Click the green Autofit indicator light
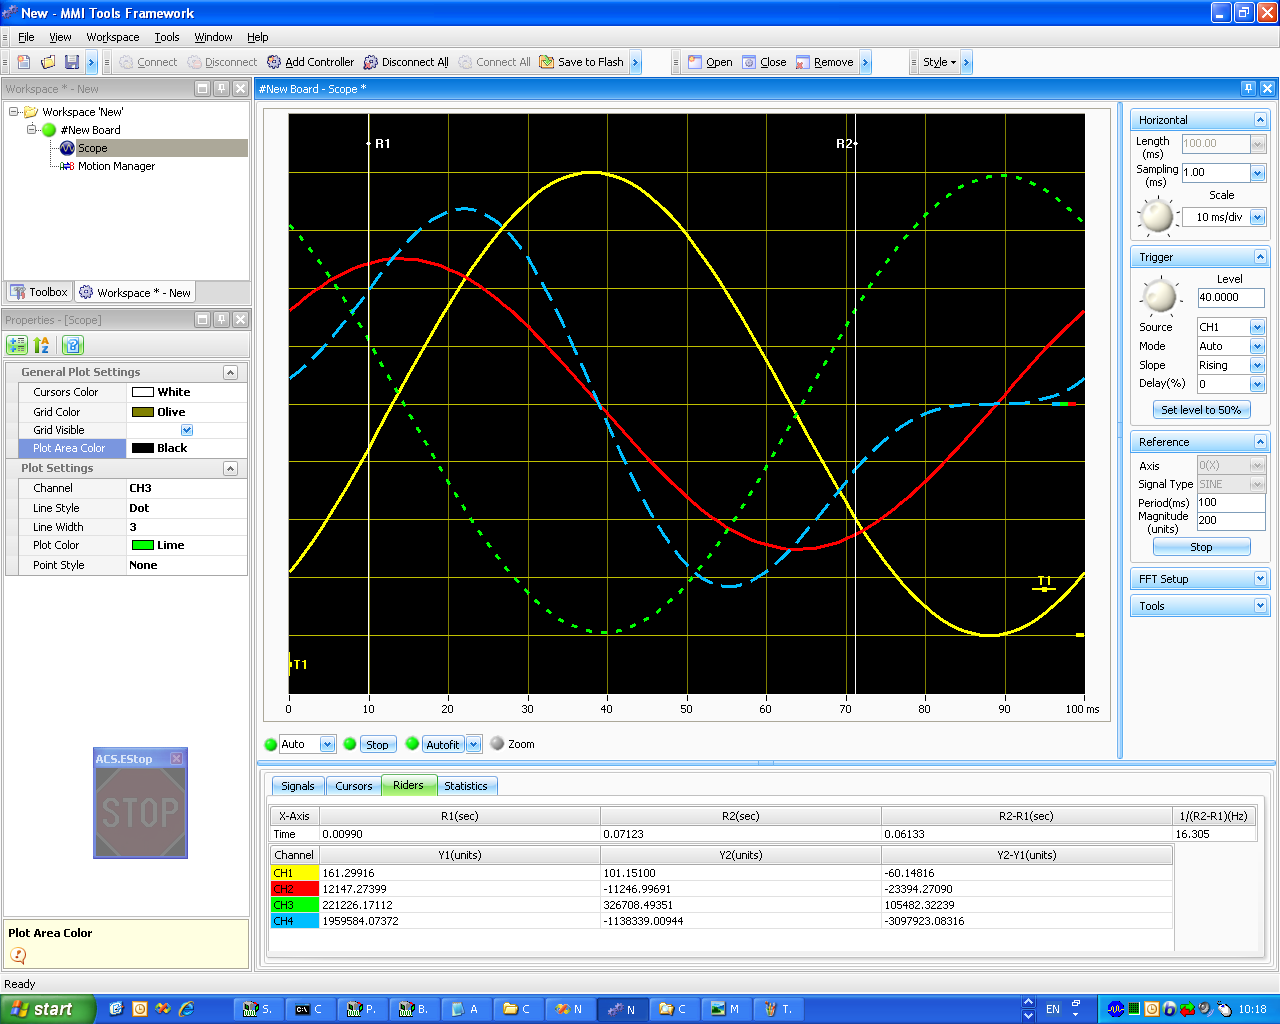The width and height of the screenshot is (1280, 1024). (412, 744)
